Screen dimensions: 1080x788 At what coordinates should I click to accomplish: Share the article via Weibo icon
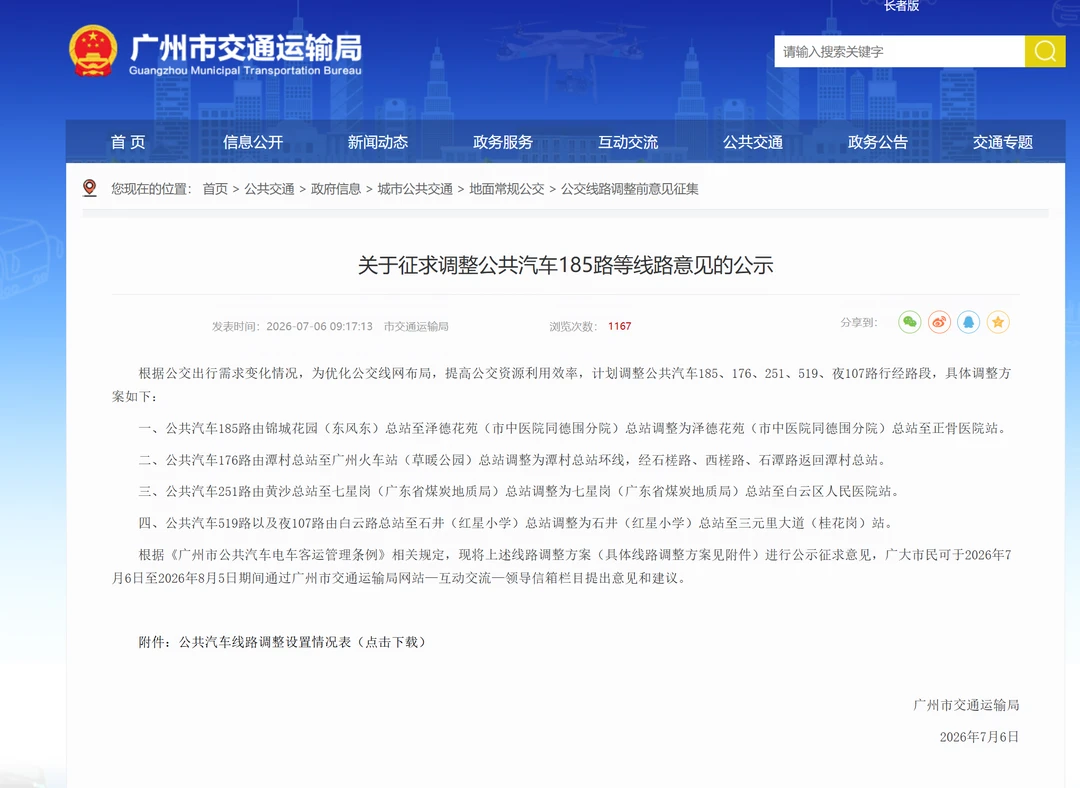(x=939, y=322)
